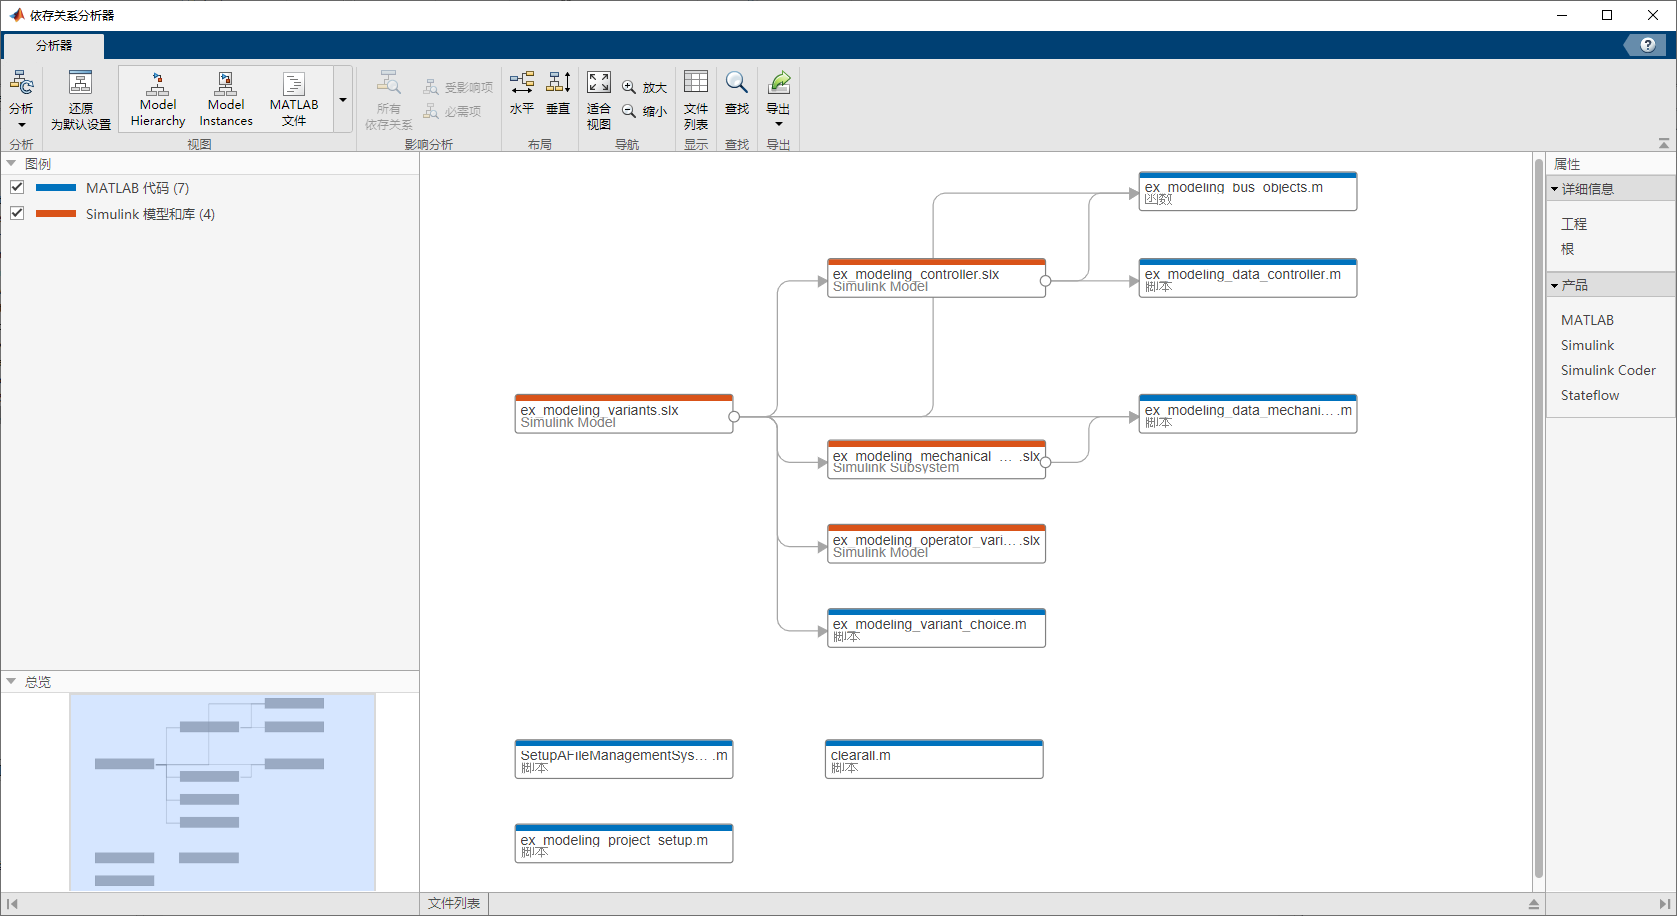The width and height of the screenshot is (1677, 916).
Task: Select the ex_modeling_variants.slx node
Action: pos(622,414)
